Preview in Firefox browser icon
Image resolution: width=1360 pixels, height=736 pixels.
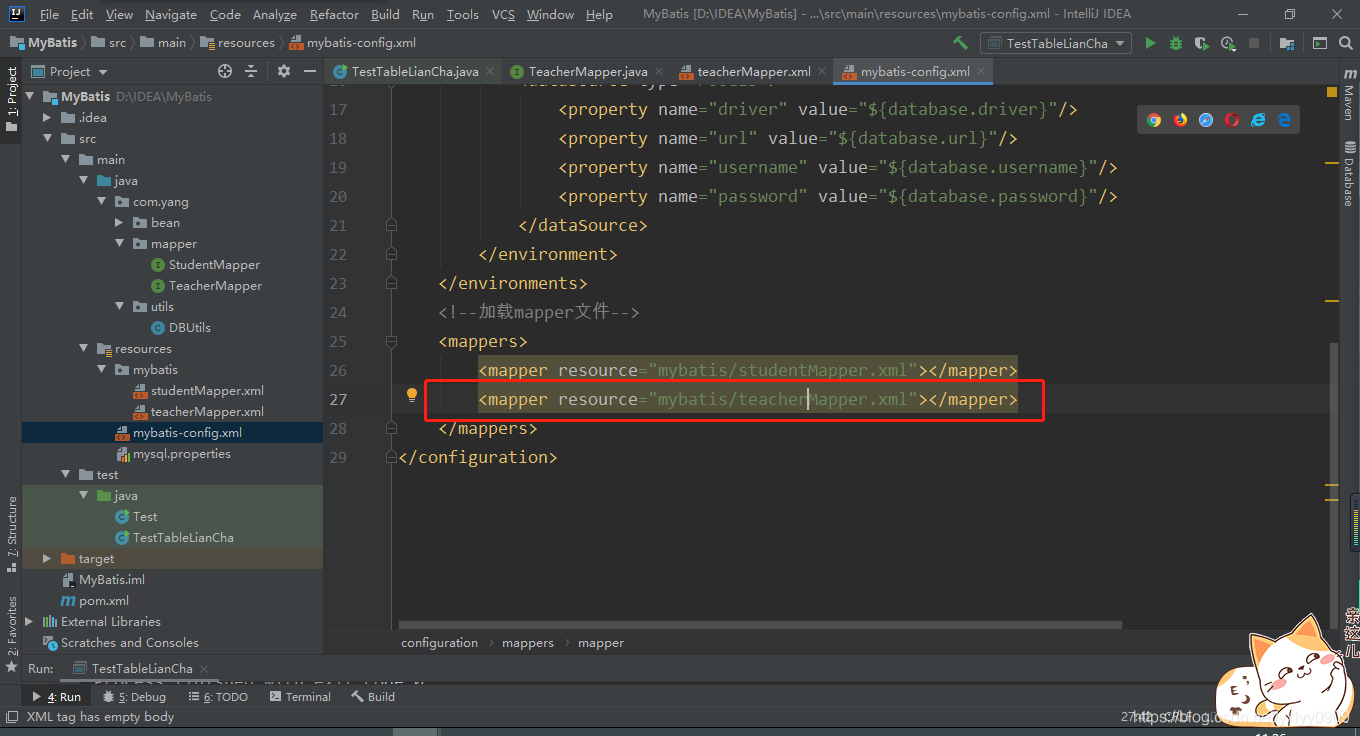(1180, 120)
